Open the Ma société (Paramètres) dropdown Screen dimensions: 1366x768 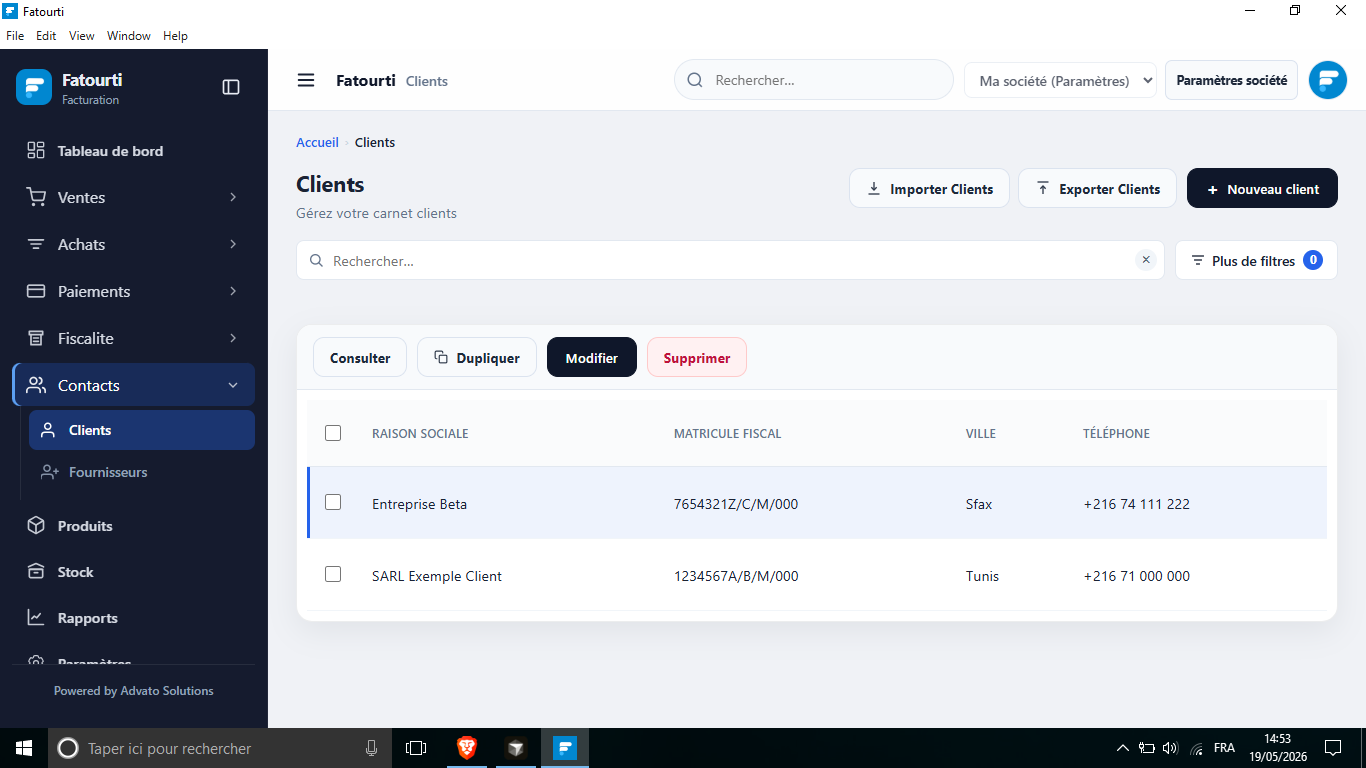pyautogui.click(x=1060, y=80)
